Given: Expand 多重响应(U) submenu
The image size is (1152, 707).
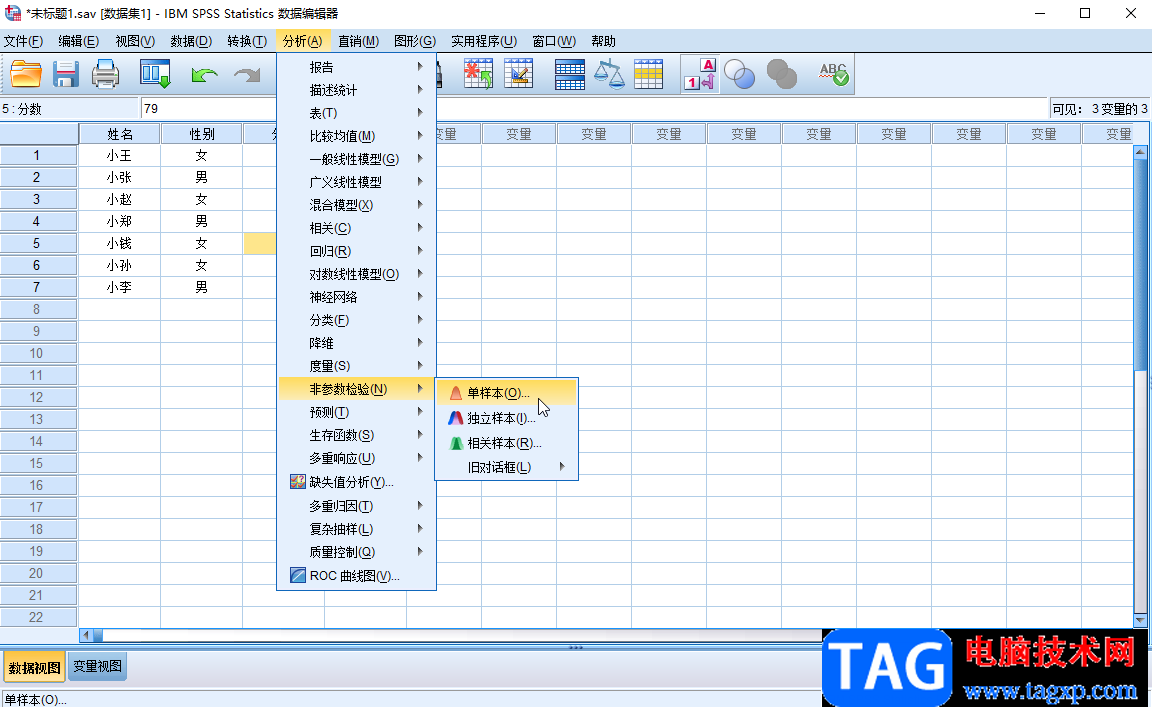Looking at the screenshot, I should point(356,458).
